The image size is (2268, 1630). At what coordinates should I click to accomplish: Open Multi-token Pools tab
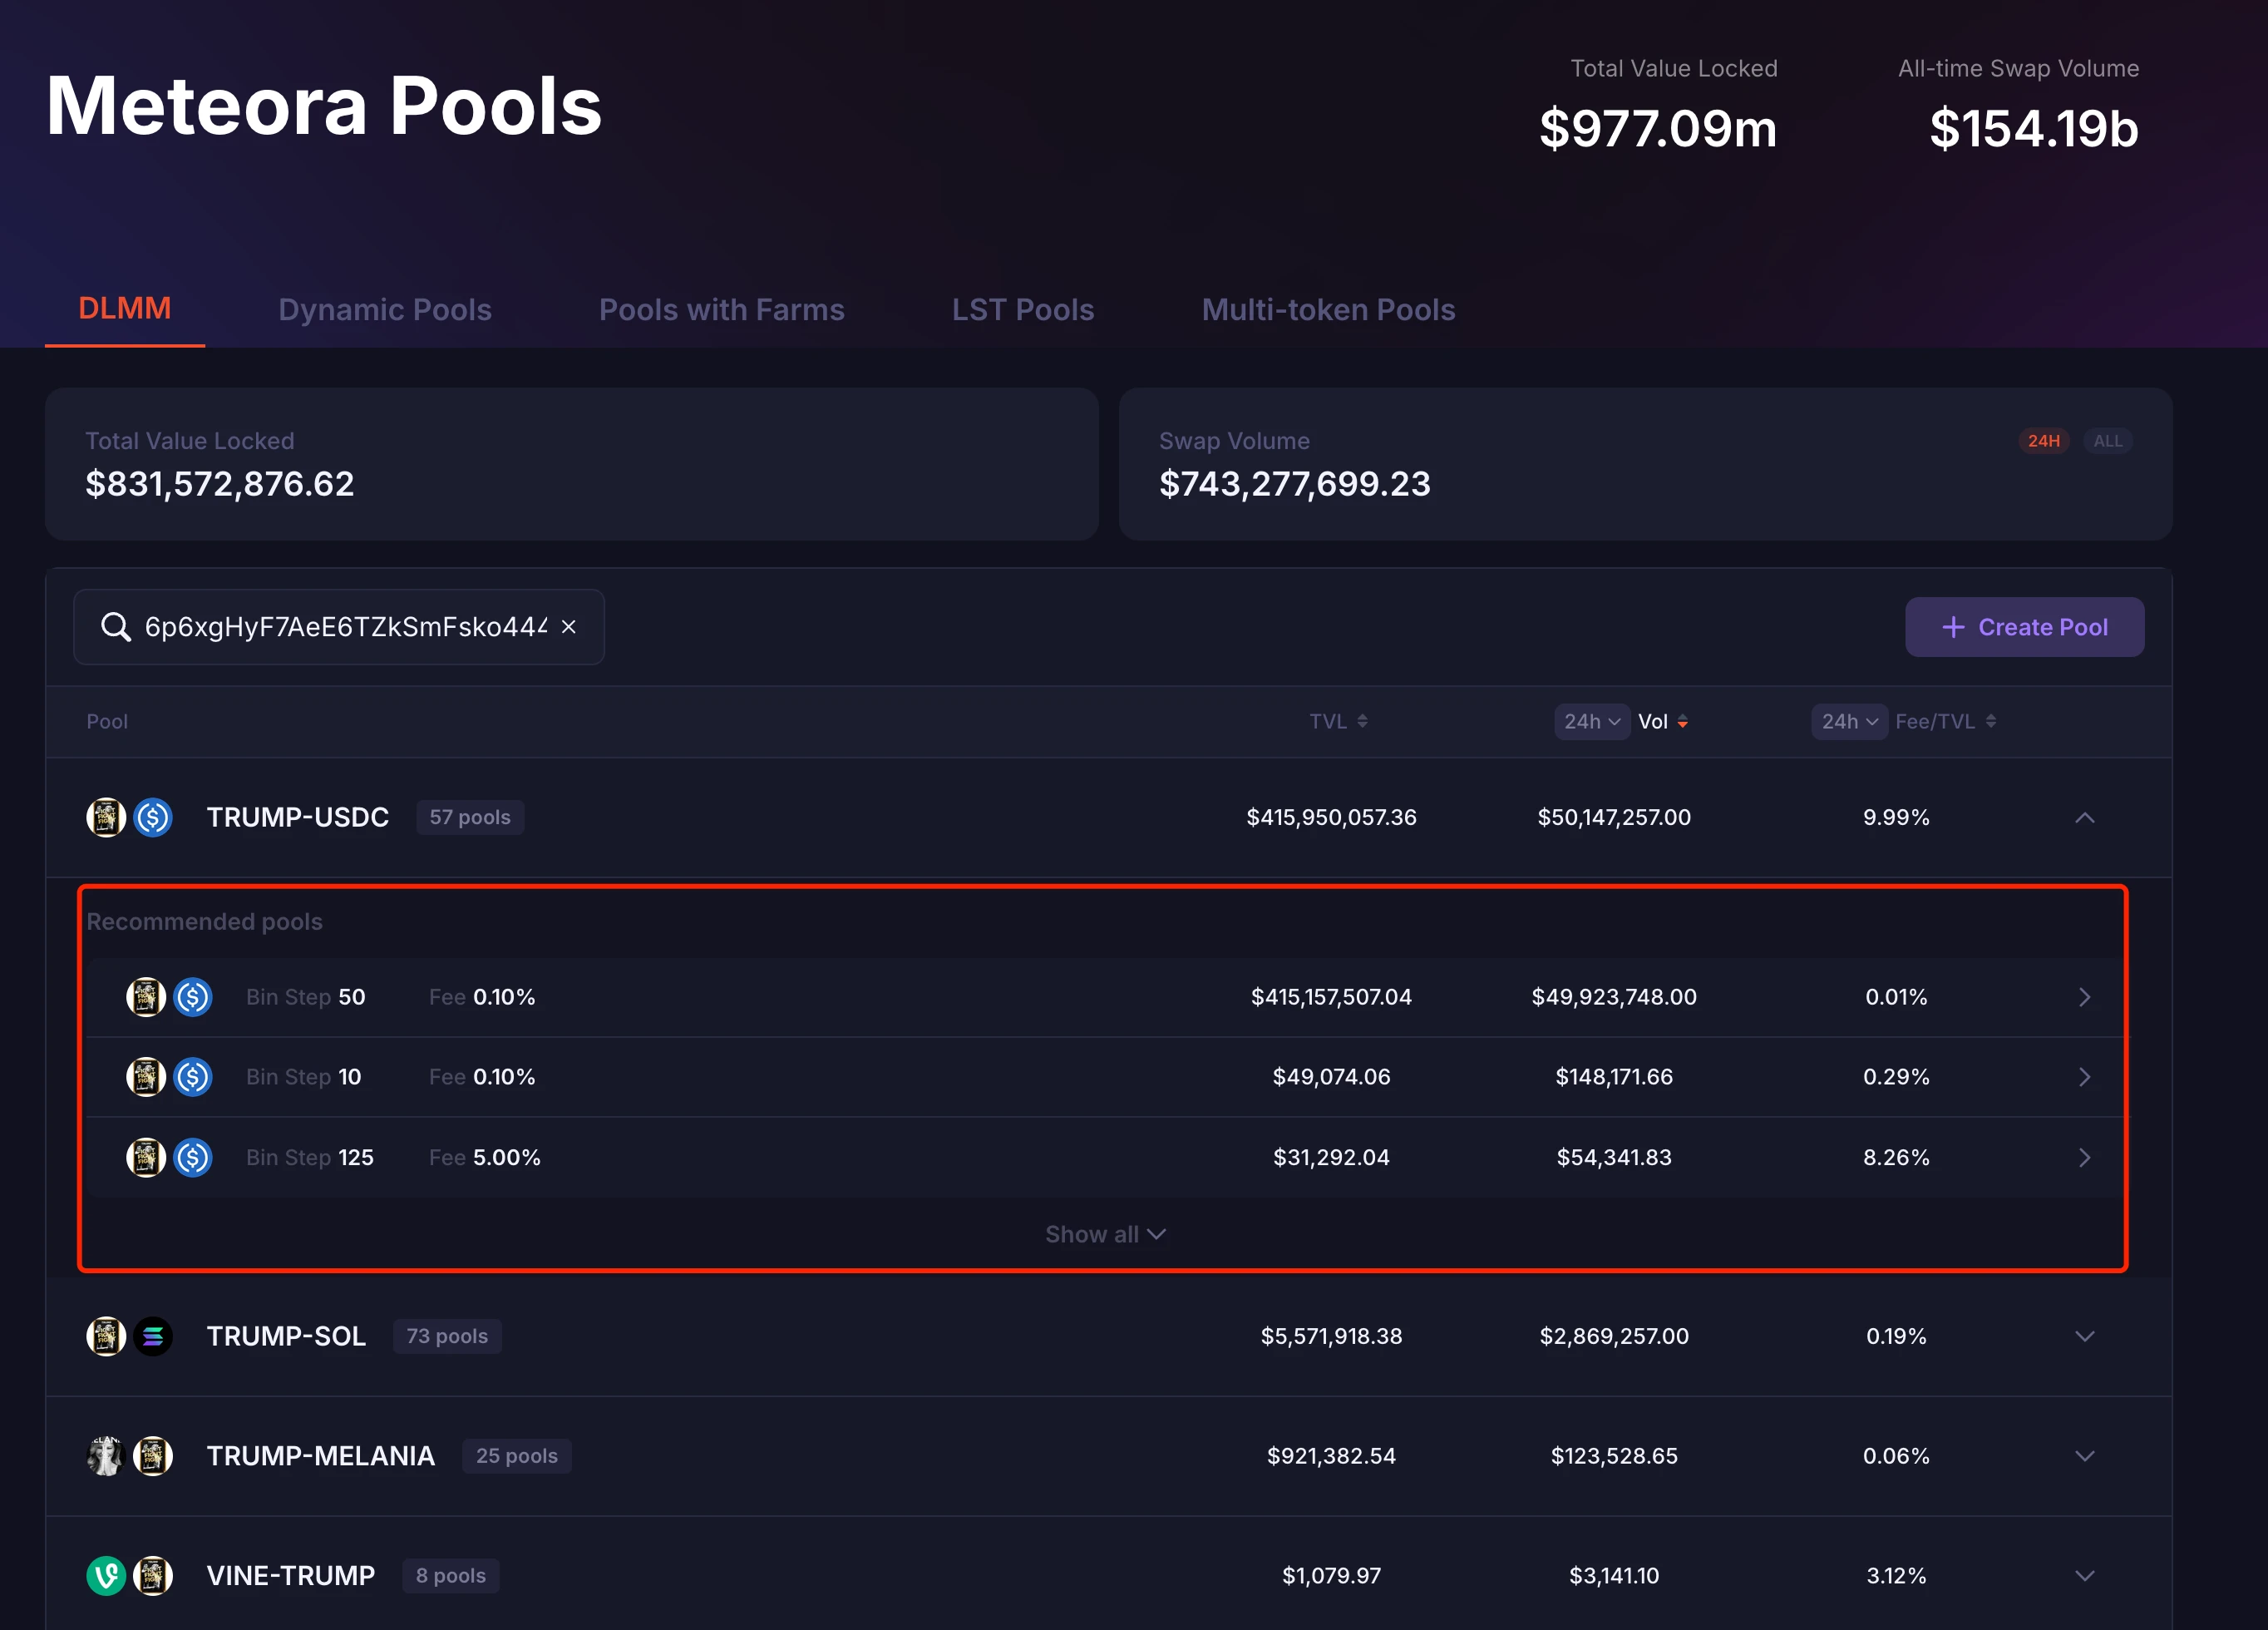click(1328, 309)
